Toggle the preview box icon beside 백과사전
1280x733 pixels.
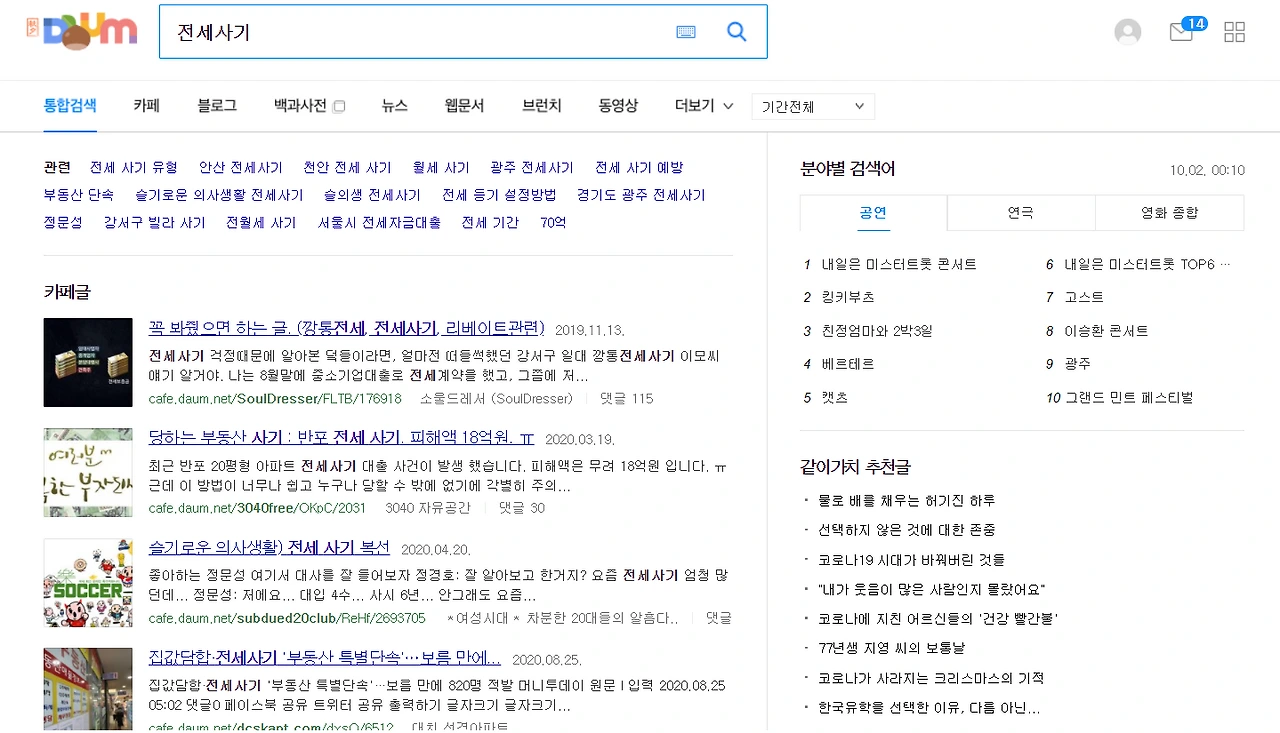click(x=340, y=105)
